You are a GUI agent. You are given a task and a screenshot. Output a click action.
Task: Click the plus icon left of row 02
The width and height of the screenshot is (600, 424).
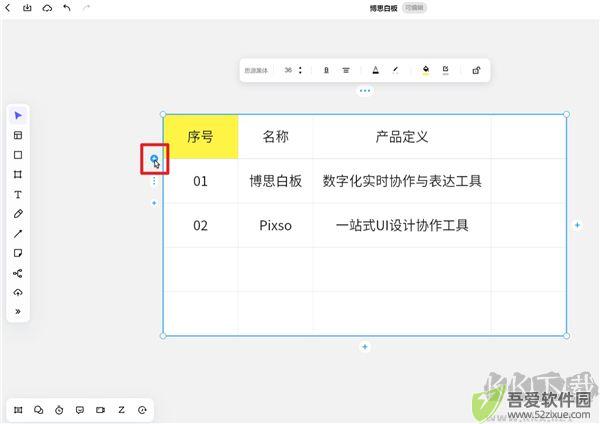pyautogui.click(x=154, y=203)
